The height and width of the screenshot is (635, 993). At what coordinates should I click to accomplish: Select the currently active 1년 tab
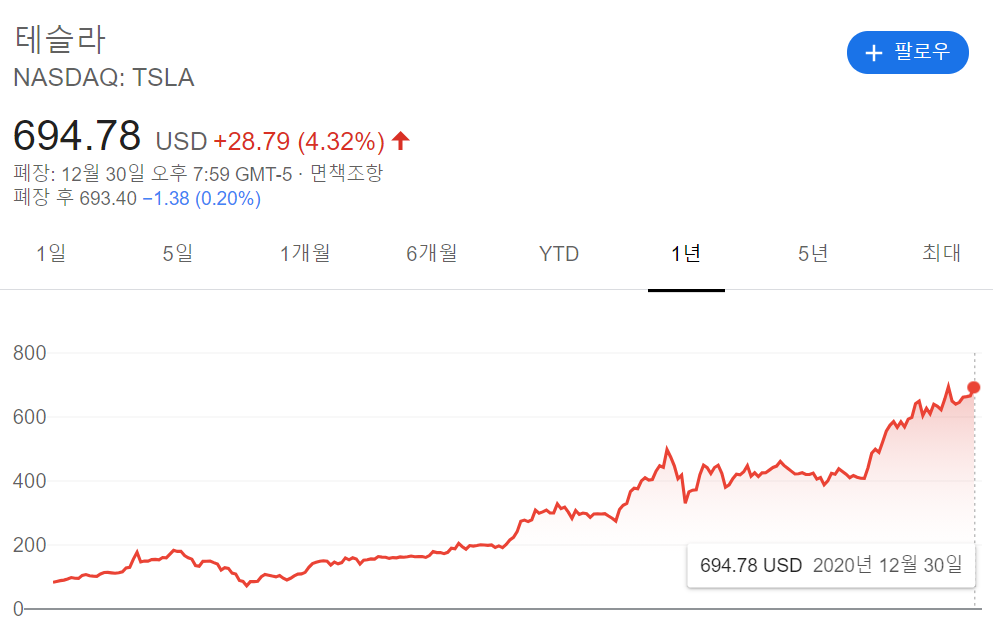(x=686, y=254)
